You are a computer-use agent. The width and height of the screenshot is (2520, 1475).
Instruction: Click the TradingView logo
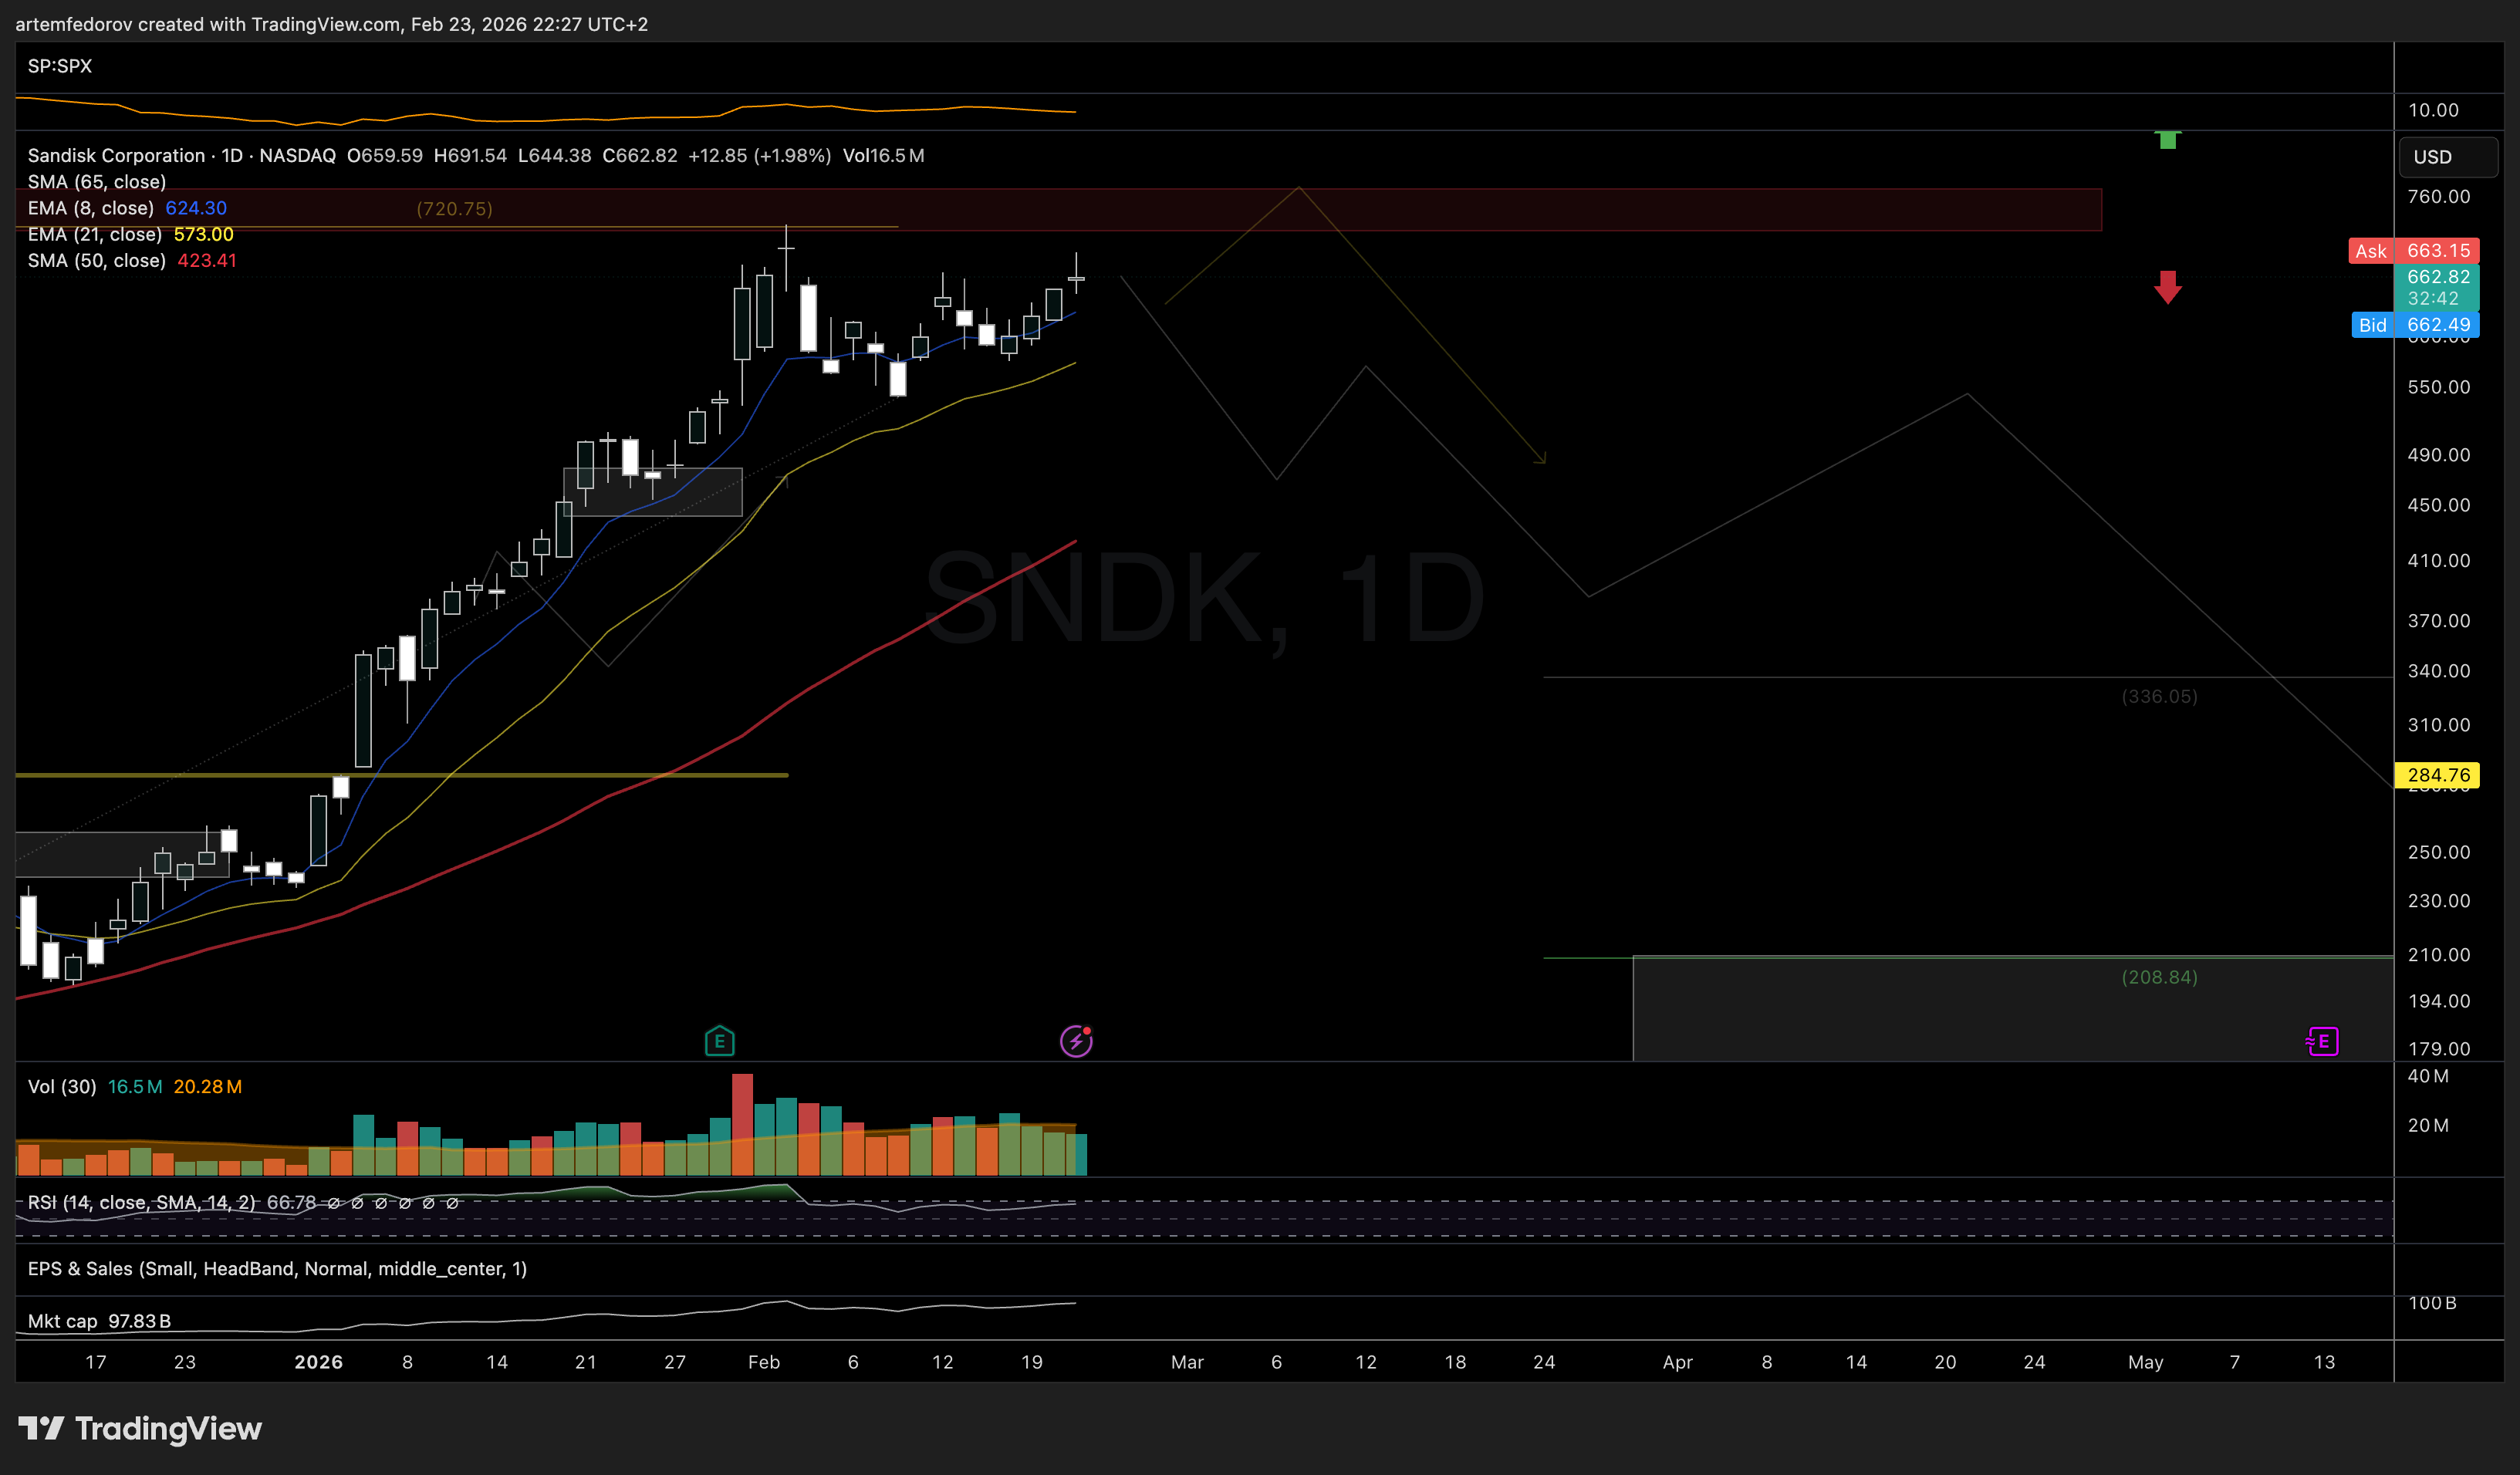(x=140, y=1428)
